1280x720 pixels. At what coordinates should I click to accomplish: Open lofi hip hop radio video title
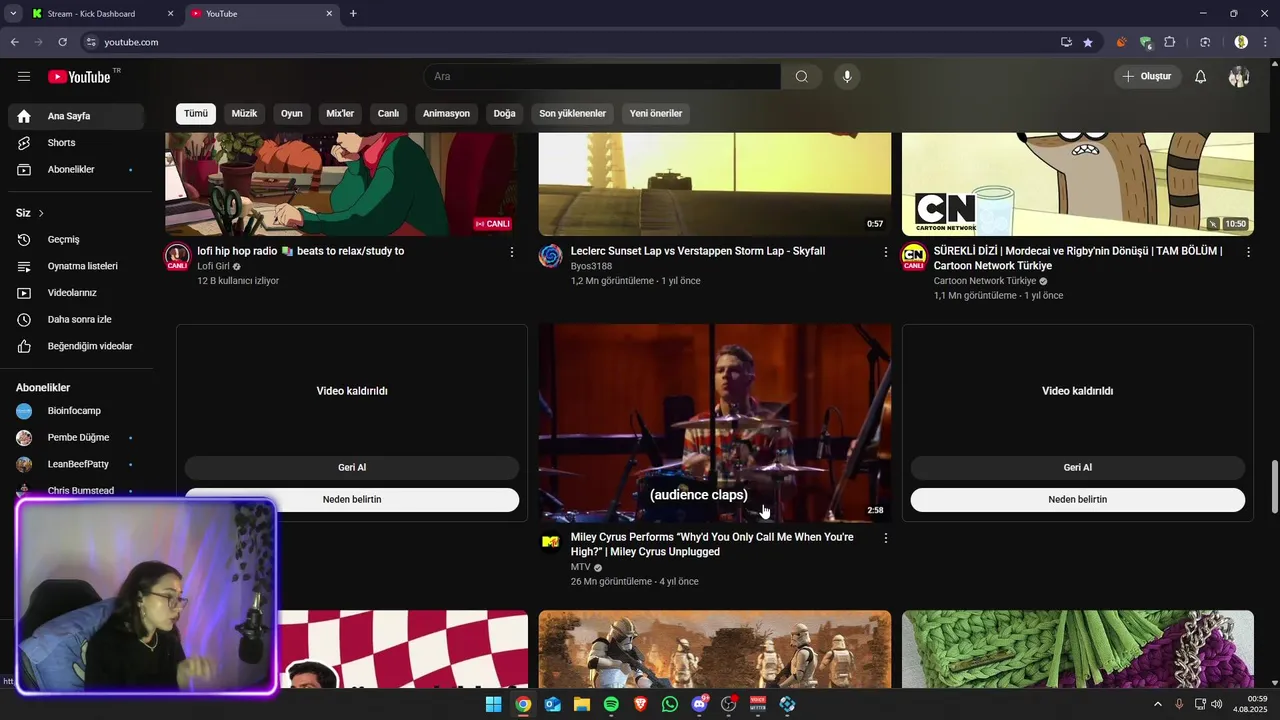301,252
